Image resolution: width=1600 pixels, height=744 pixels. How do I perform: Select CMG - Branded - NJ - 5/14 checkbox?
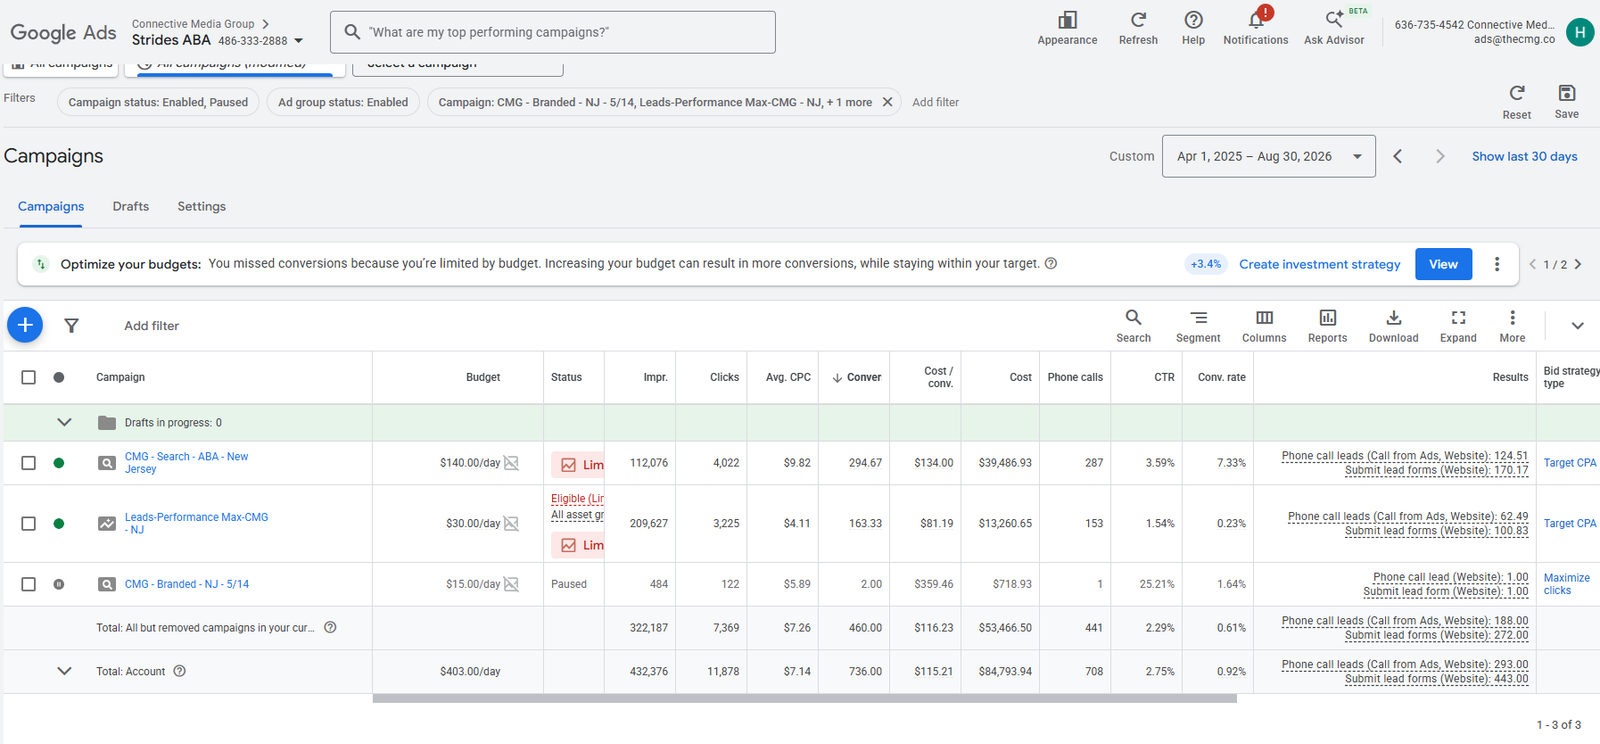coord(28,584)
